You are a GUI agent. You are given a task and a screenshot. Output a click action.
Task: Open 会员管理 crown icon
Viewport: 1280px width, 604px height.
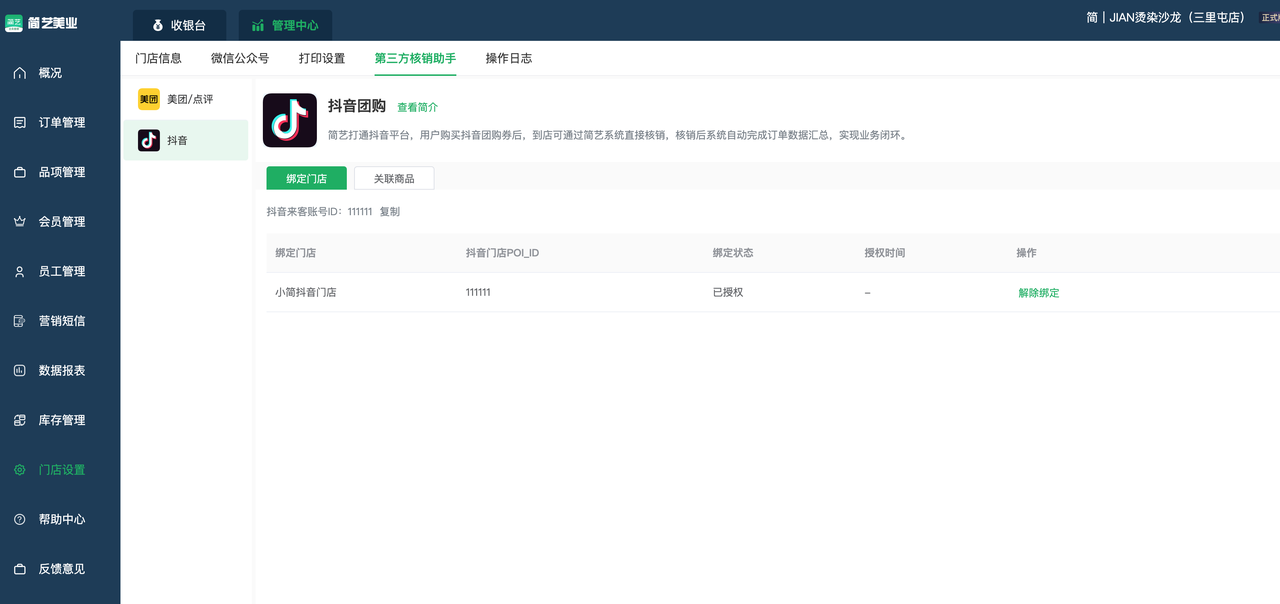20,222
